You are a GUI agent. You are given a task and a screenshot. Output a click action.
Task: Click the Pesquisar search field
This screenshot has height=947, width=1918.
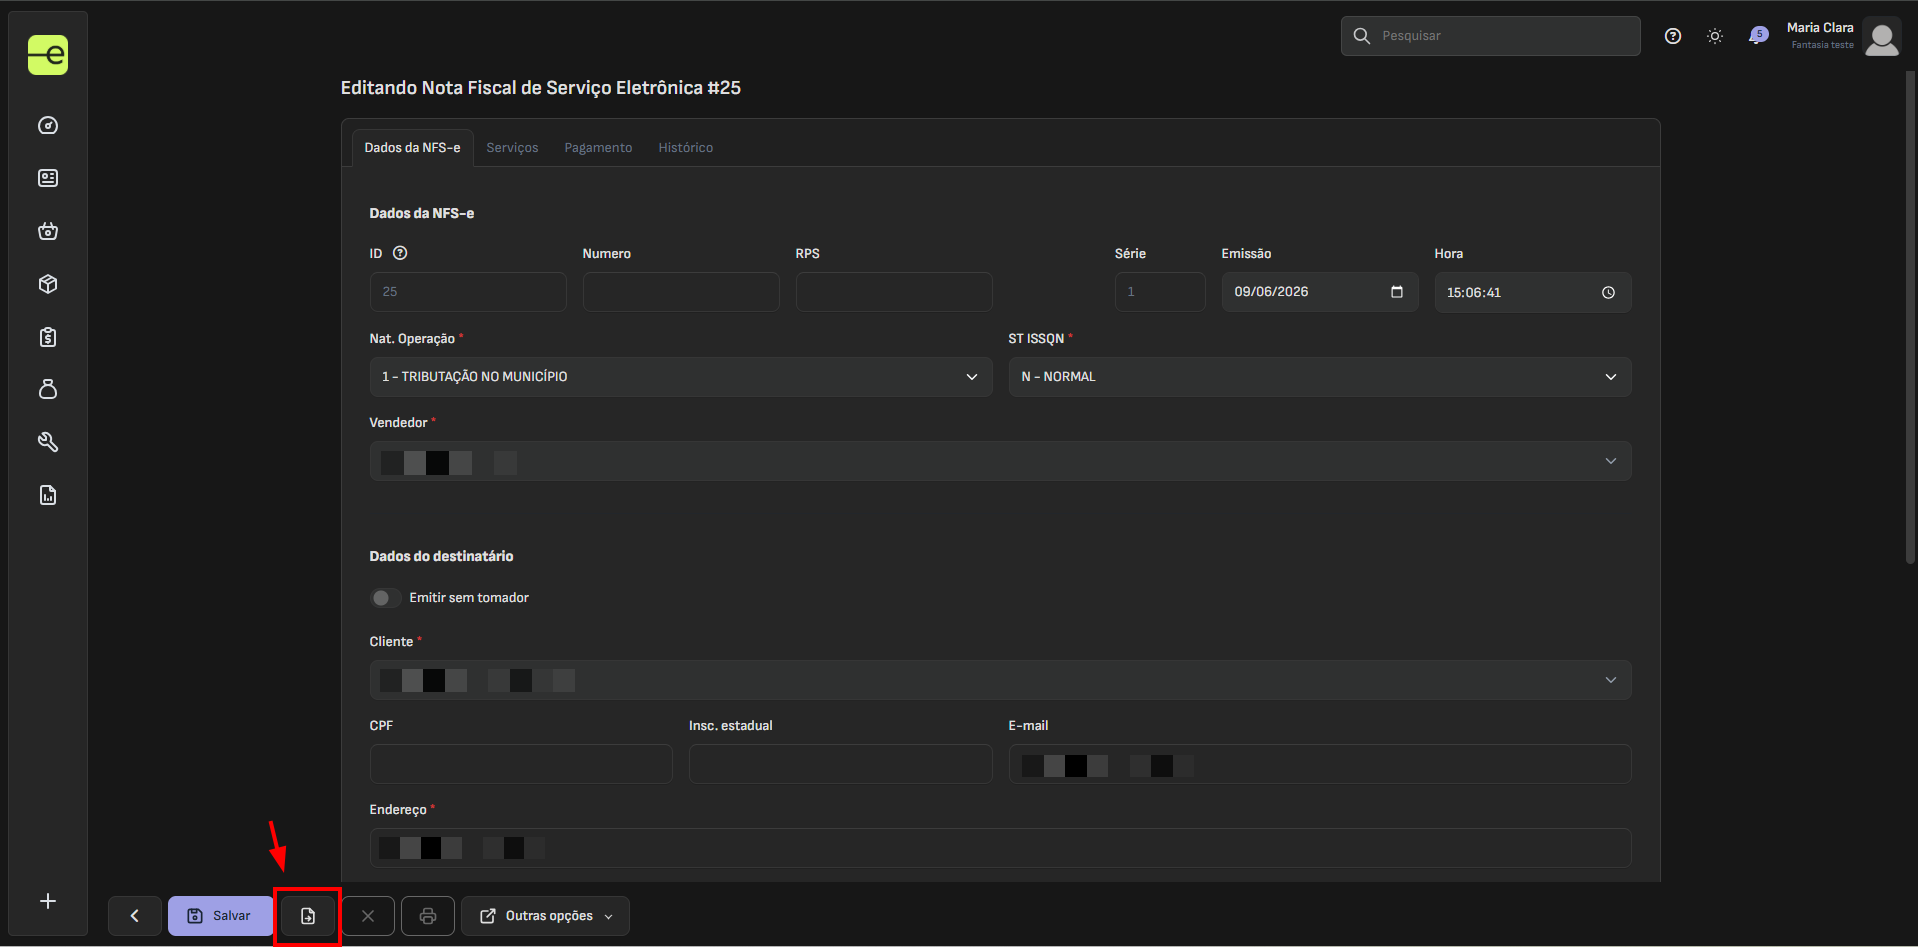pyautogui.click(x=1490, y=36)
